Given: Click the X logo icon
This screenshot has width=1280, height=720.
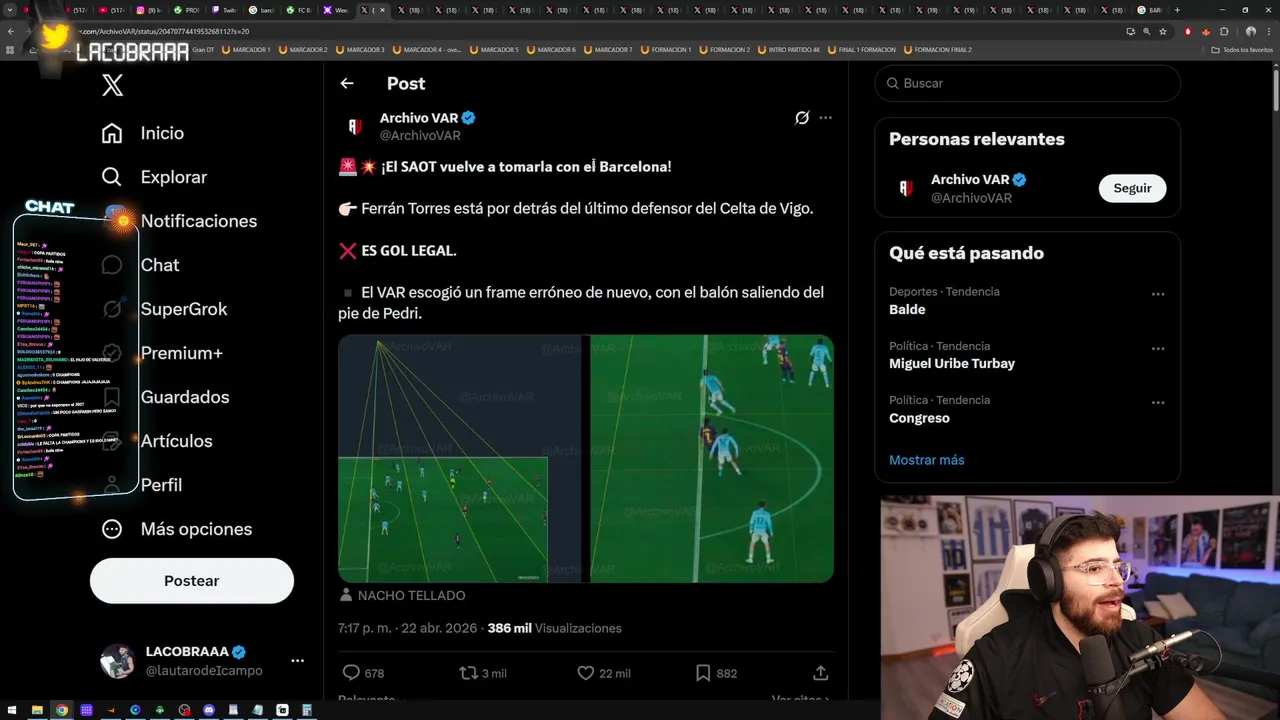Looking at the screenshot, I should pyautogui.click(x=113, y=86).
